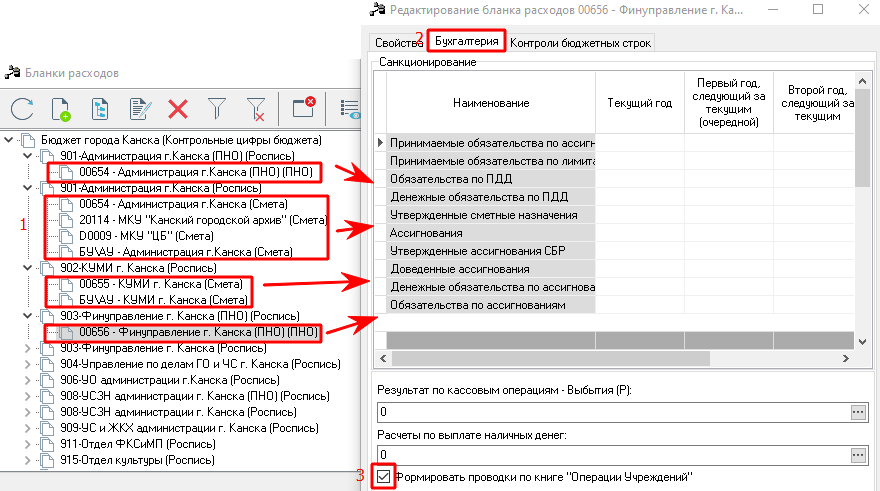The image size is (880, 491).
Task: Click the Первый год, следующий за текущим header
Action: 729,103
